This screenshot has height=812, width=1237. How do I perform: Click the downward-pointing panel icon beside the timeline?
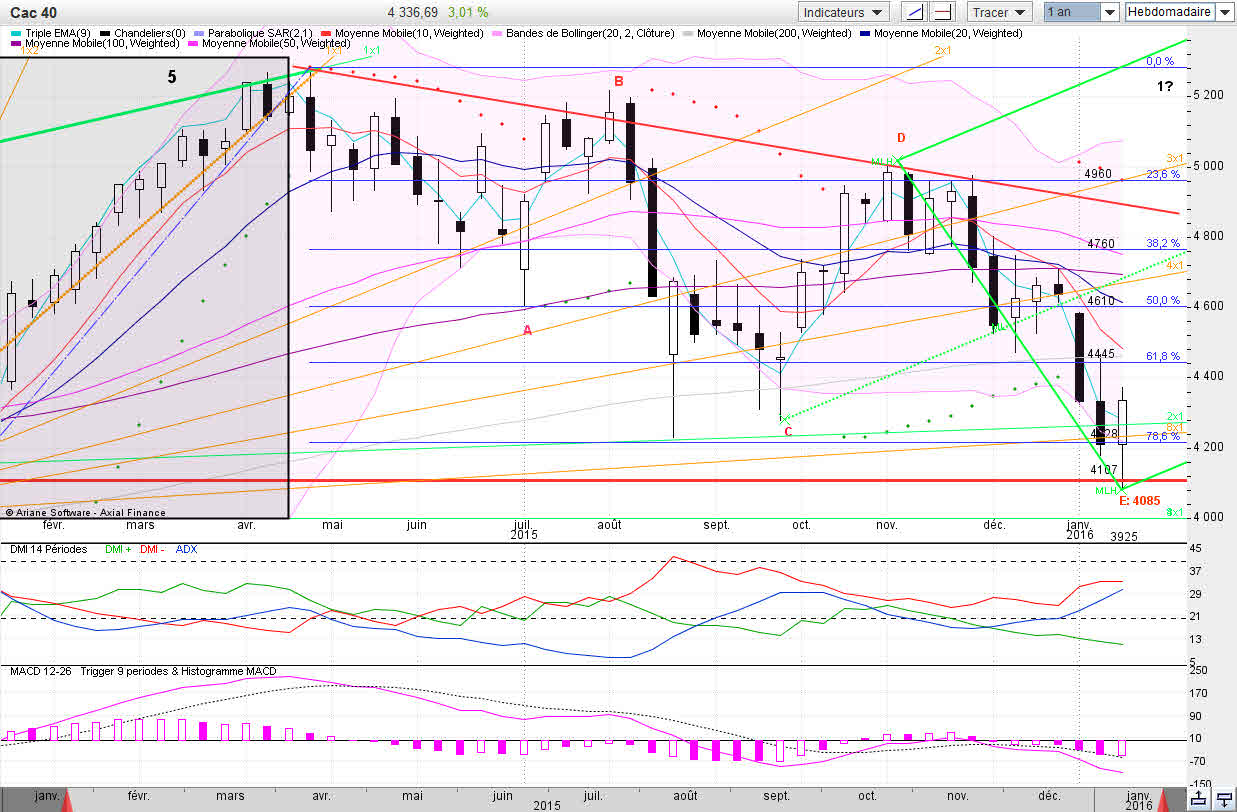pos(1224,797)
